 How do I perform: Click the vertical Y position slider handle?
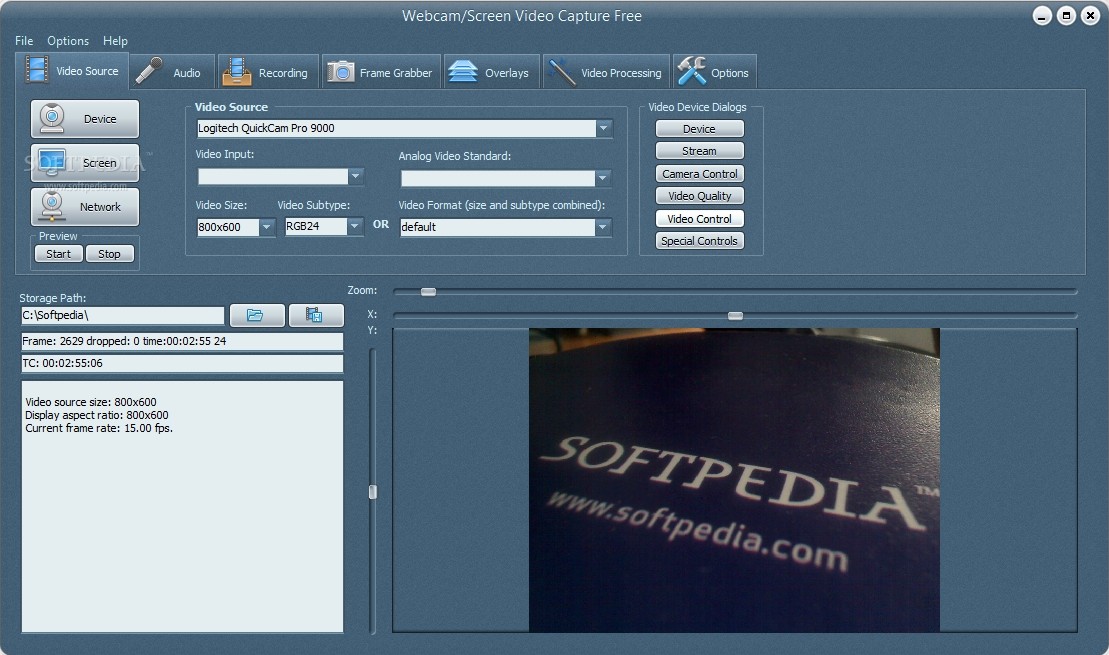373,492
